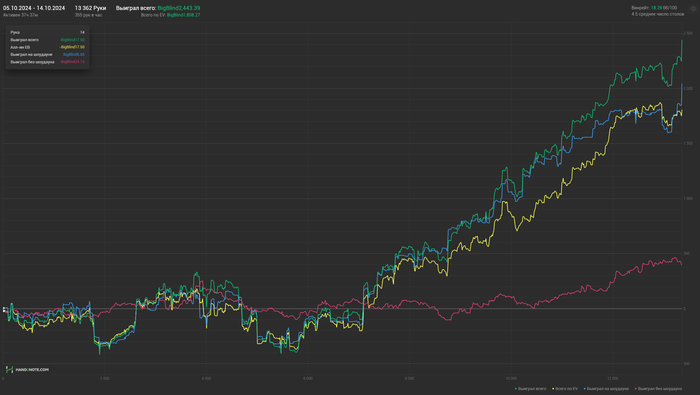This screenshot has height=395, width=700.
Task: Click tooltip row 'Алл-ин EB'
Action: click(47, 47)
